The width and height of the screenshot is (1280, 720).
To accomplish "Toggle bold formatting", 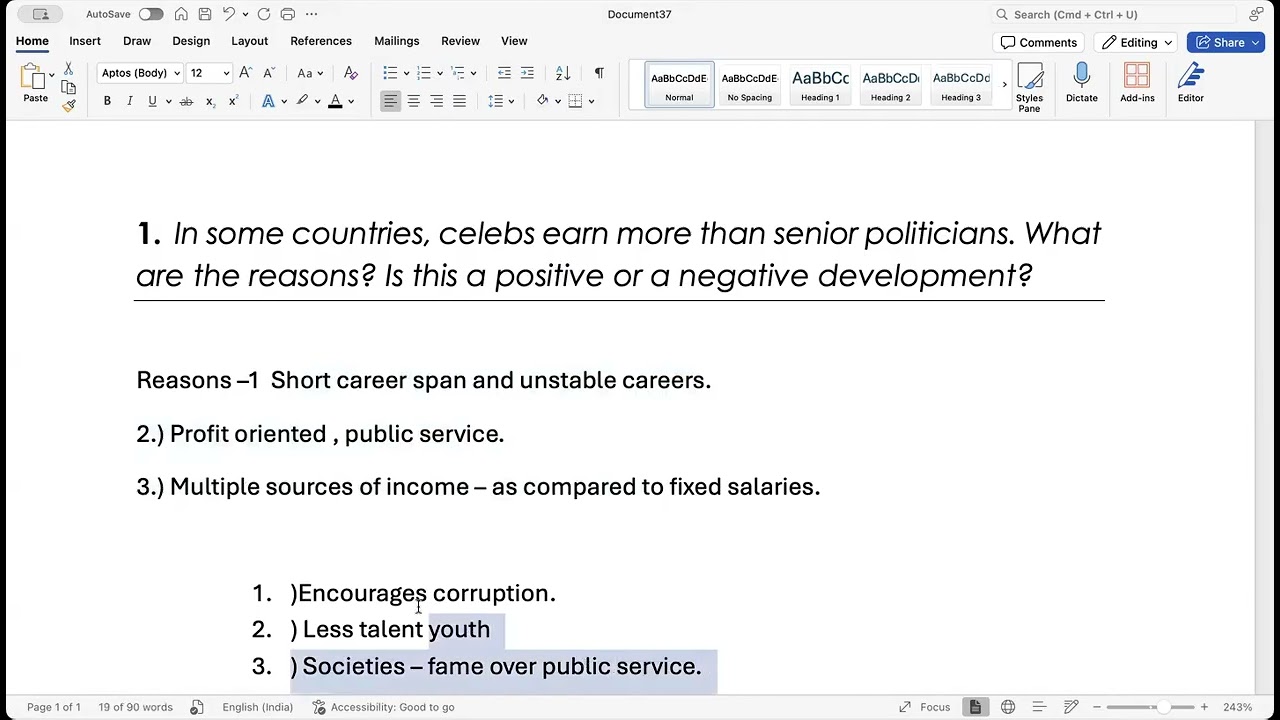I will (x=107, y=101).
